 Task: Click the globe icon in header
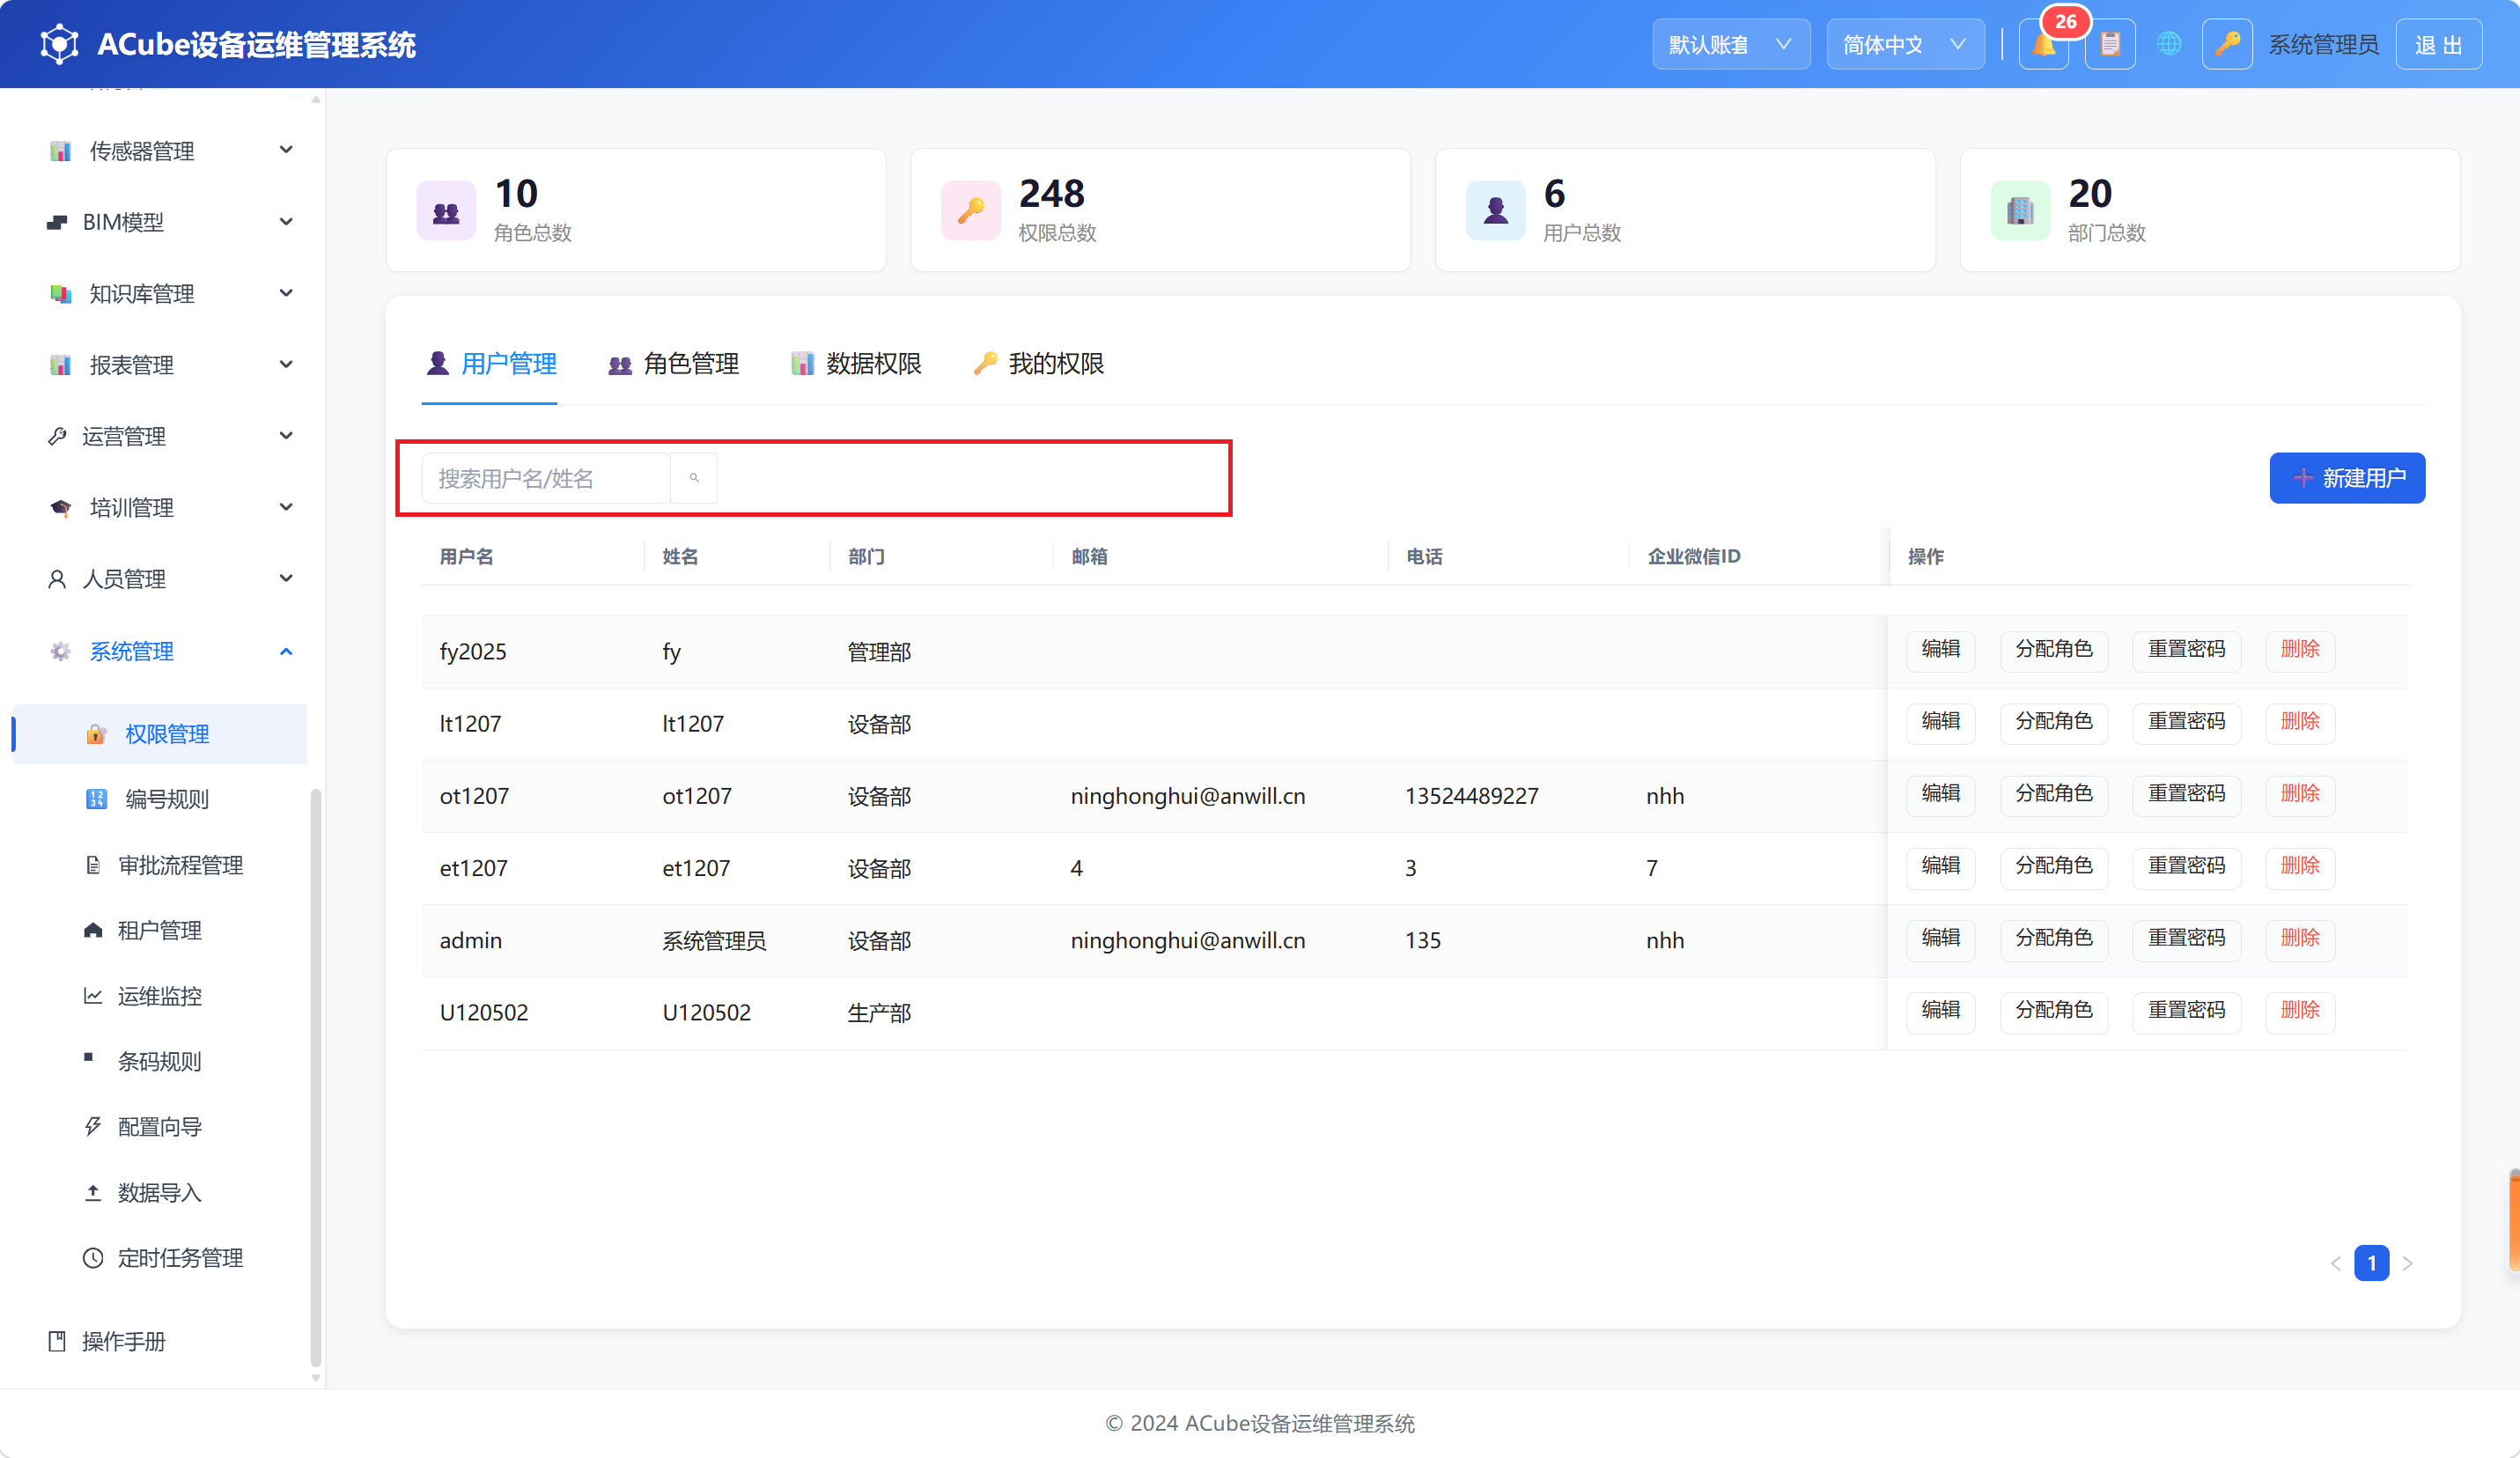click(2169, 45)
